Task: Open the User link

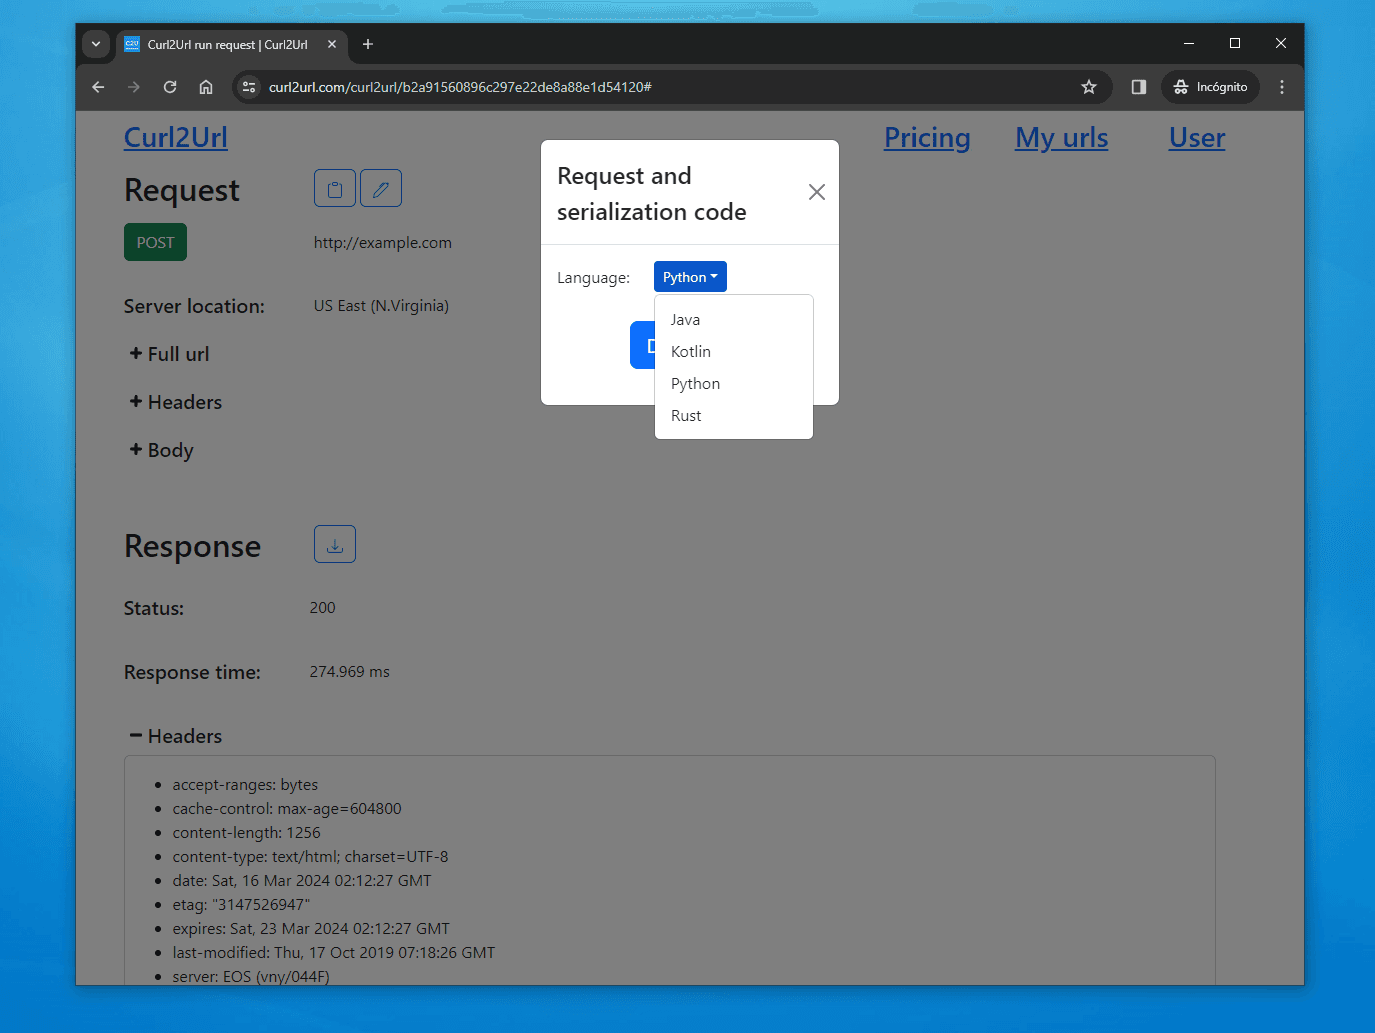Action: tap(1197, 137)
